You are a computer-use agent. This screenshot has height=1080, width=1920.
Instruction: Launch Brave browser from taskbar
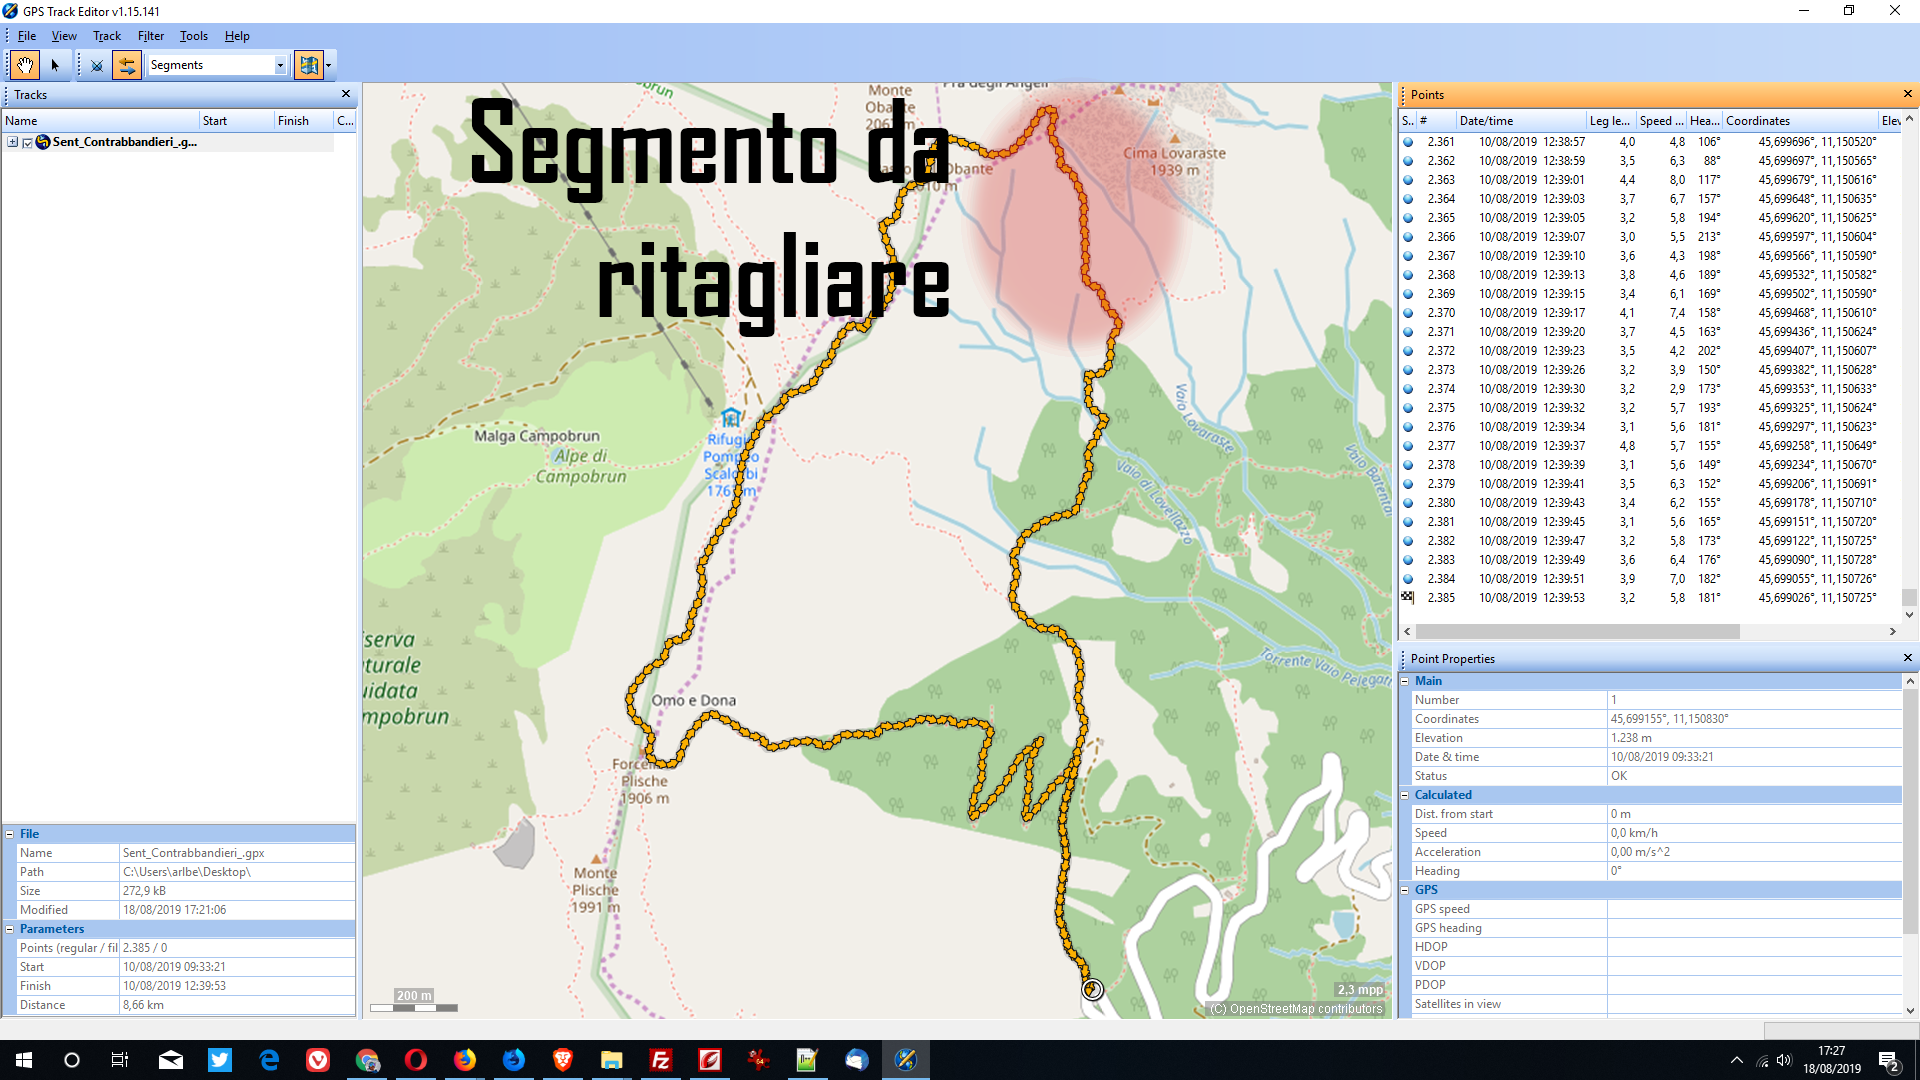(563, 1060)
